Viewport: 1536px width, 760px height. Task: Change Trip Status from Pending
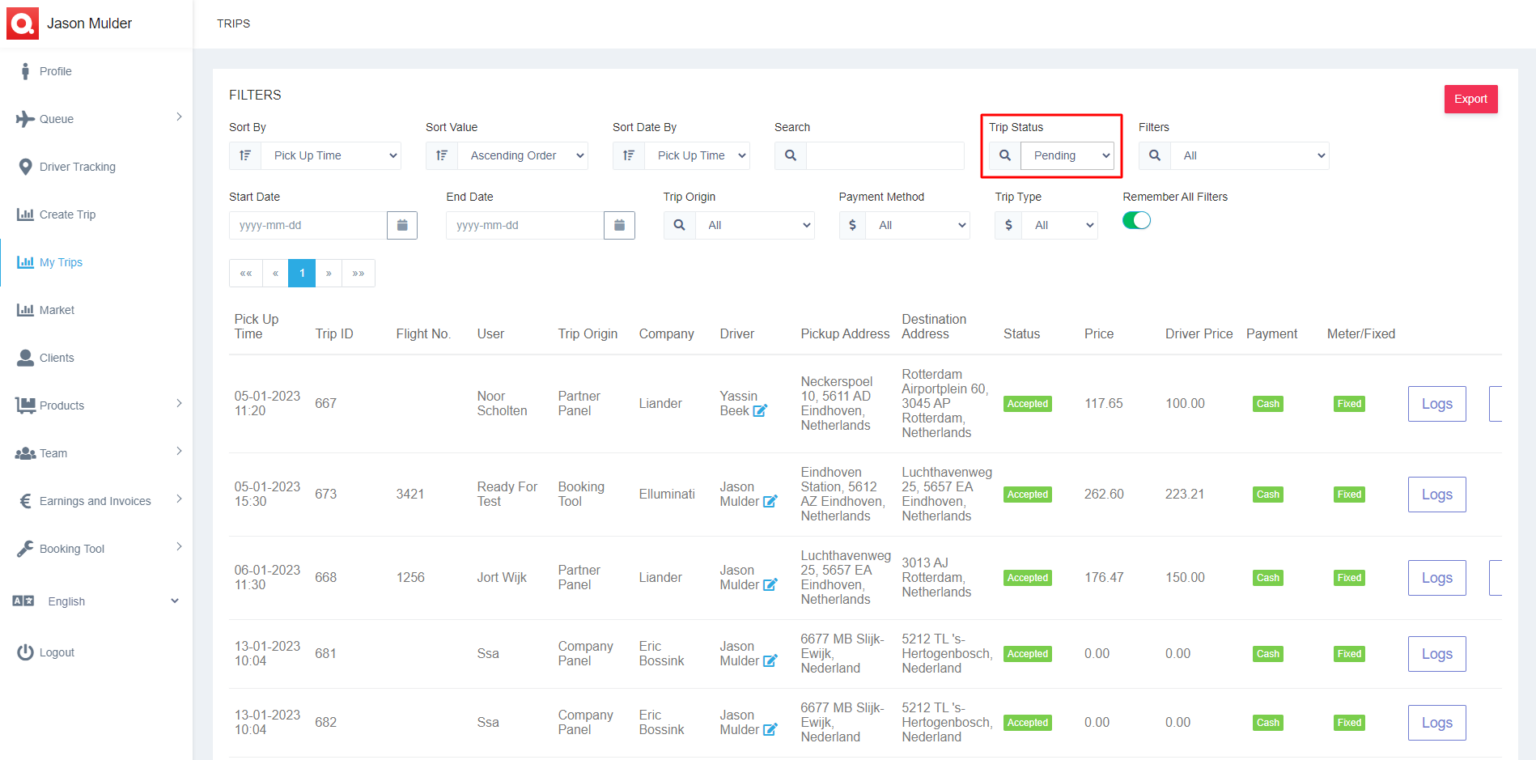pos(1068,155)
